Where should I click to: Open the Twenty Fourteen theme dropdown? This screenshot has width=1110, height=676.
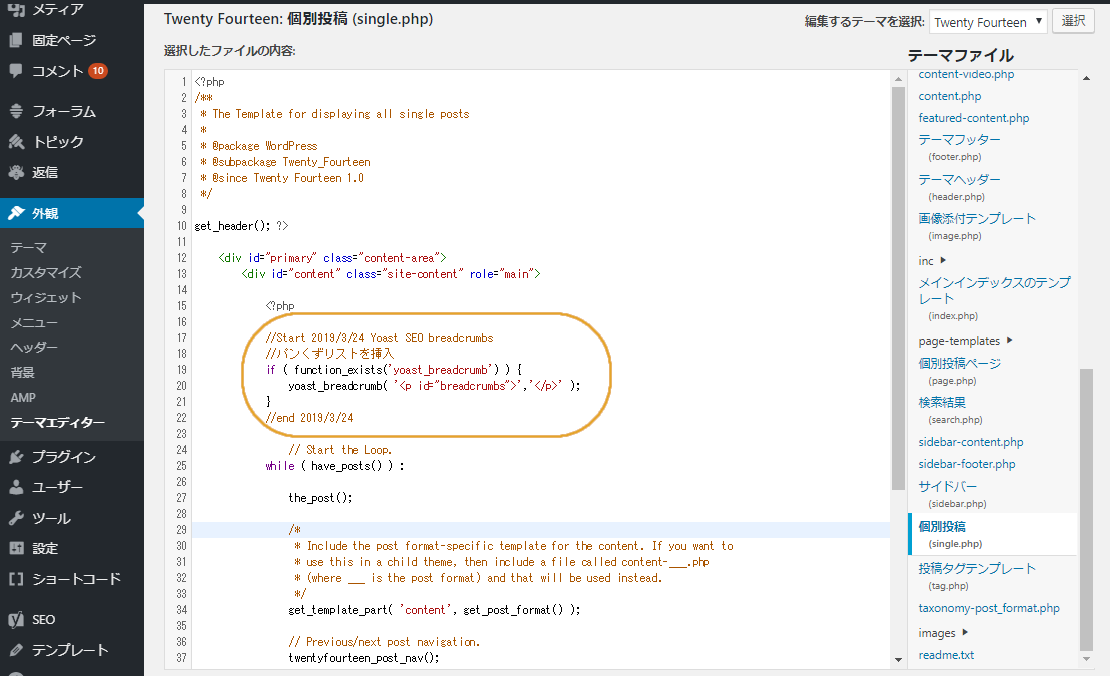click(x=988, y=22)
